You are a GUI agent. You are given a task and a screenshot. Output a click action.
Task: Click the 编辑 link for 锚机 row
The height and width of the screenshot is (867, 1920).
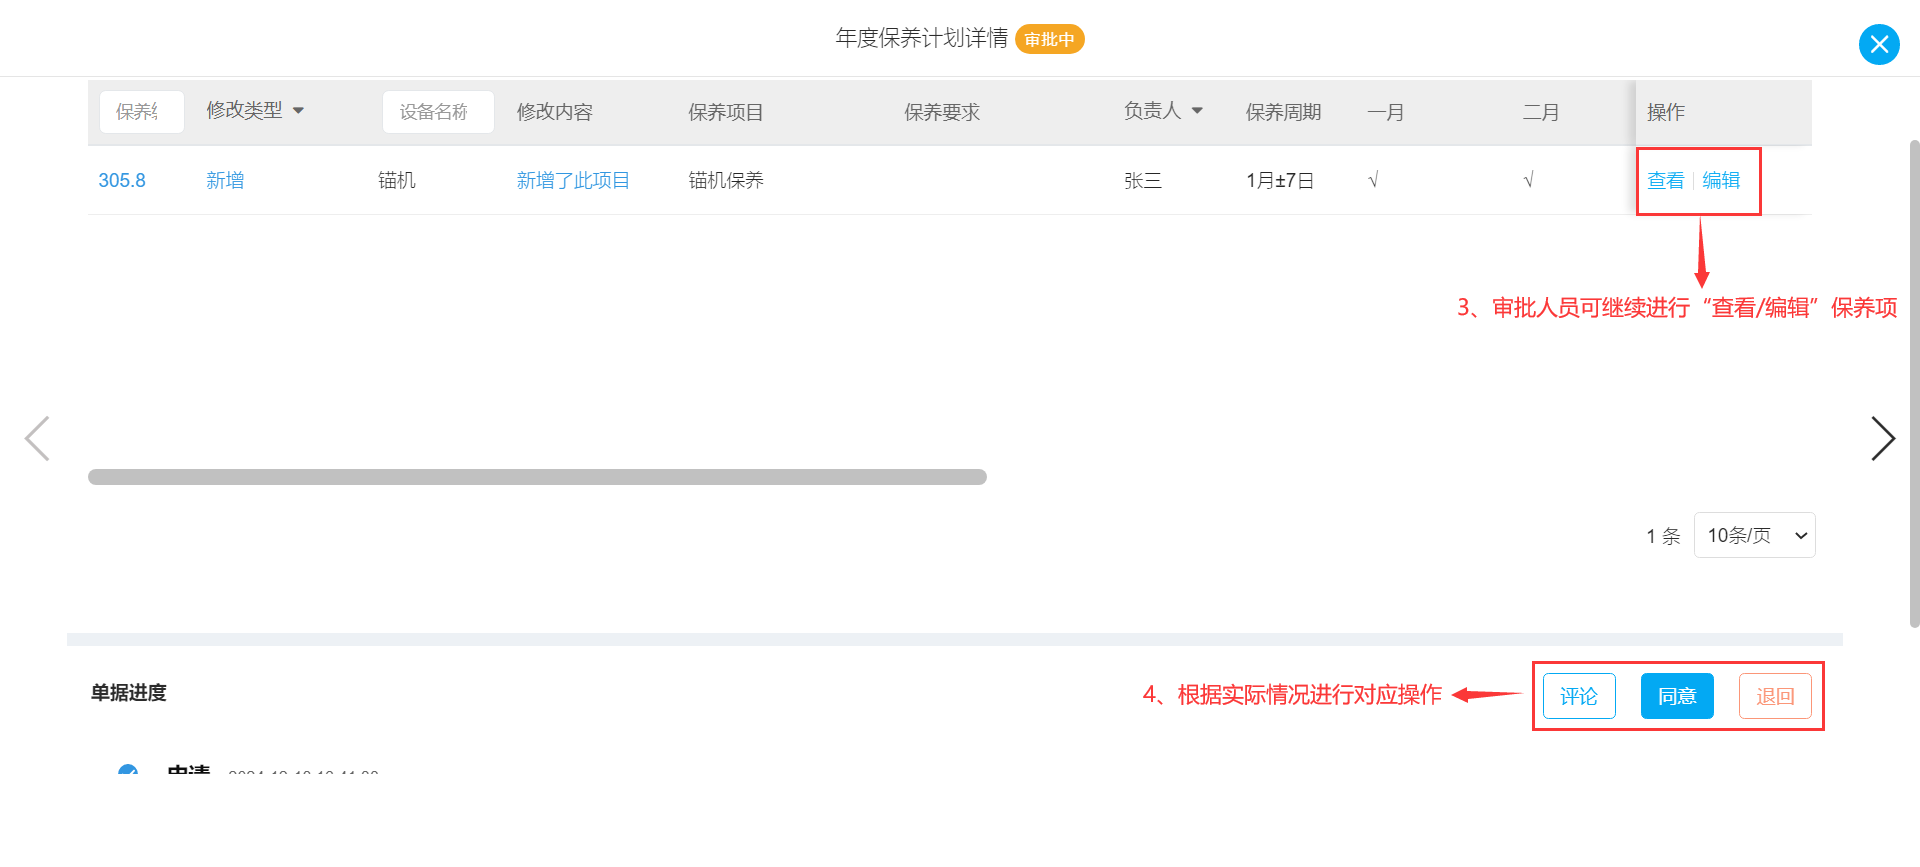(1721, 180)
